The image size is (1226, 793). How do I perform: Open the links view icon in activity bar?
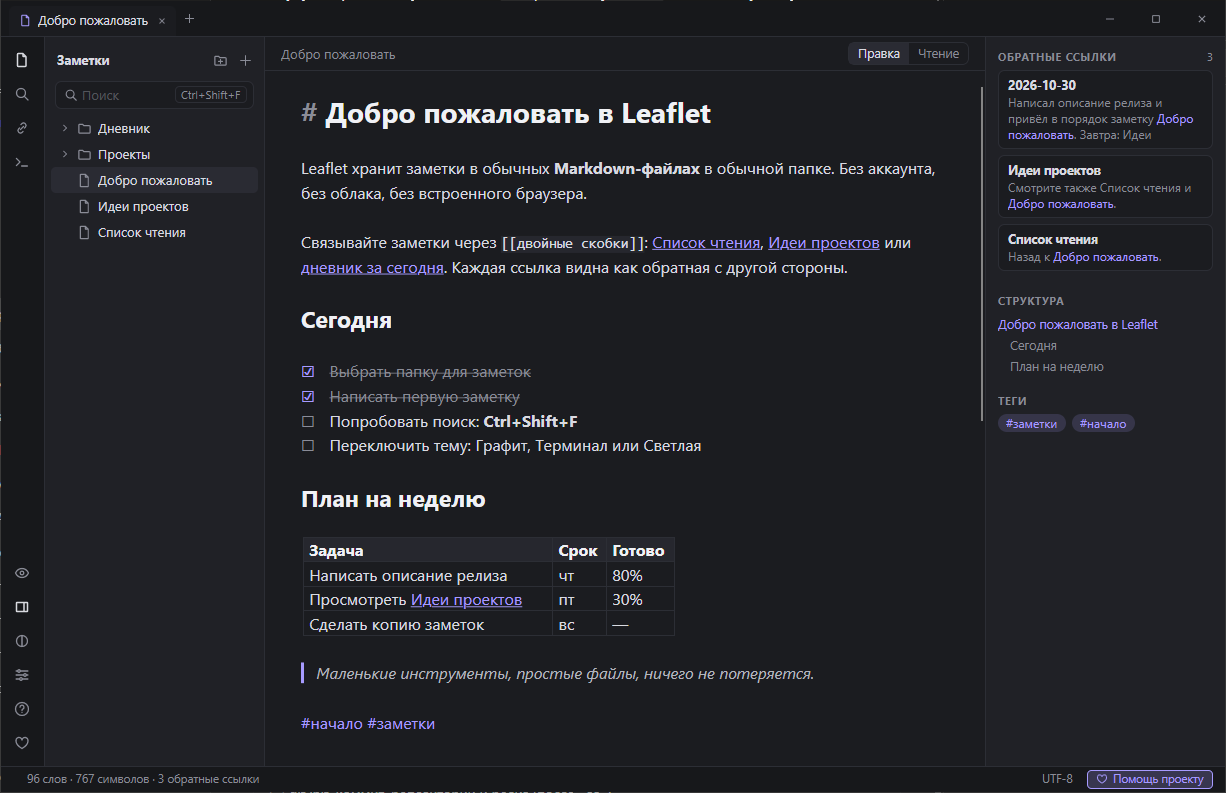[22, 128]
